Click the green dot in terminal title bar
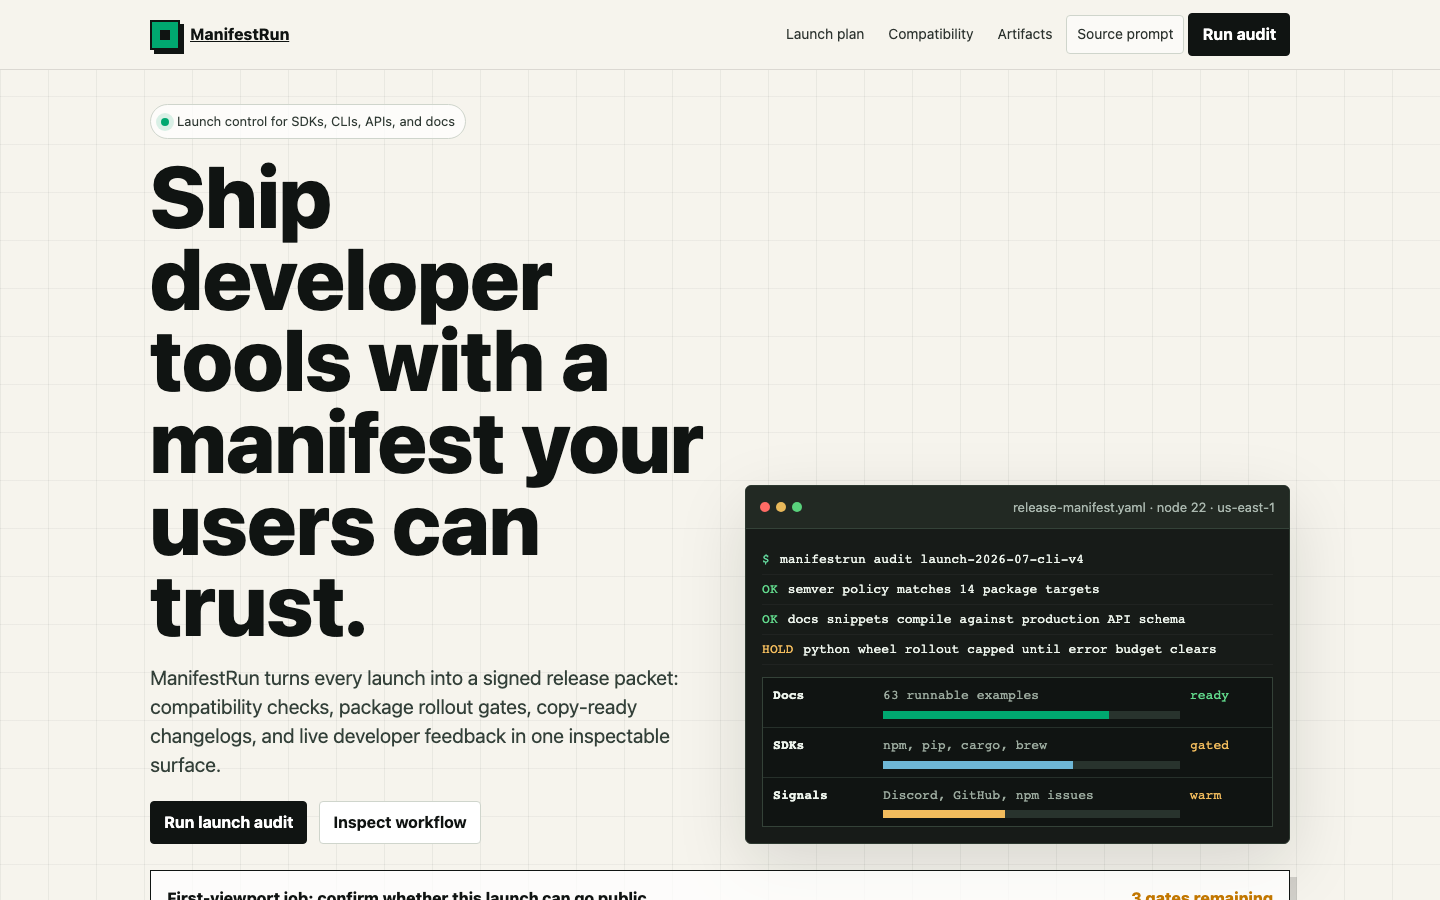 point(797,507)
